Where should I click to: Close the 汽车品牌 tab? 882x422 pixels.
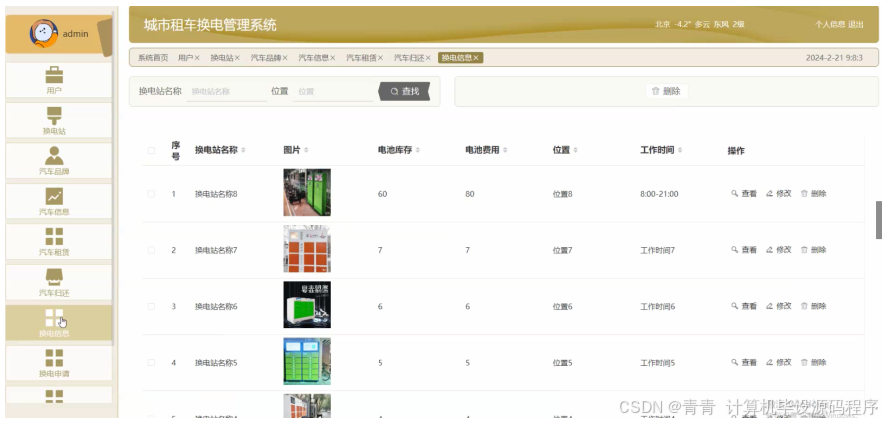[x=285, y=58]
